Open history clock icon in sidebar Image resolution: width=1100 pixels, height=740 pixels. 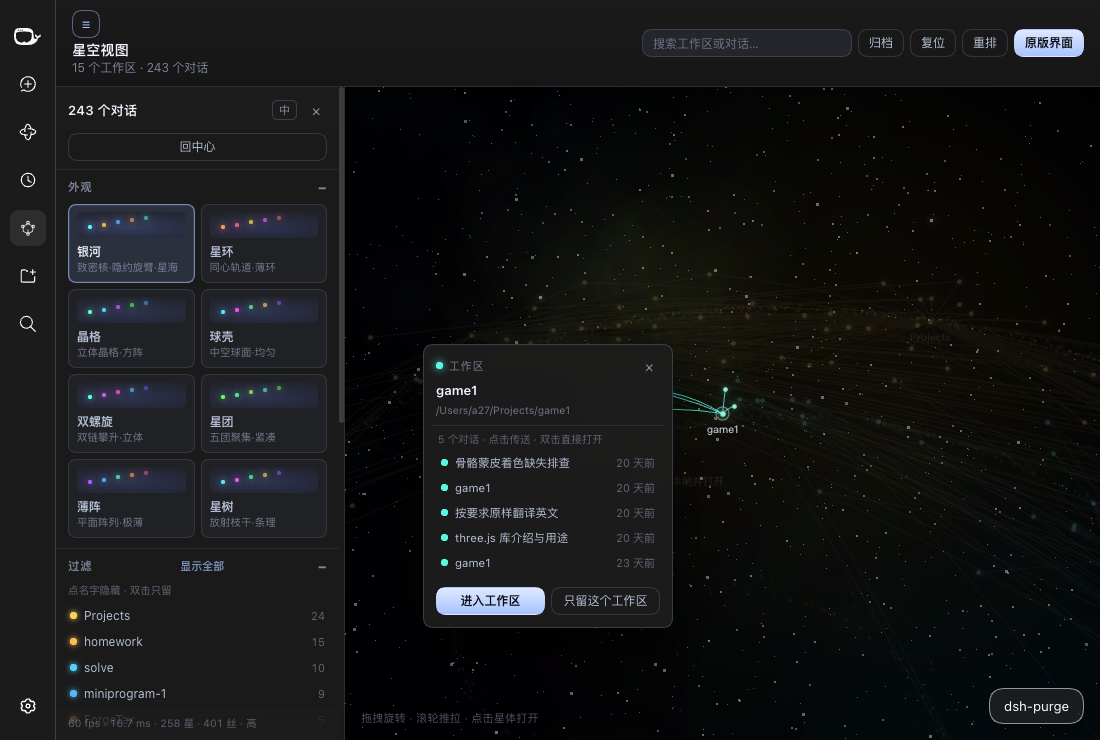pyautogui.click(x=27, y=180)
